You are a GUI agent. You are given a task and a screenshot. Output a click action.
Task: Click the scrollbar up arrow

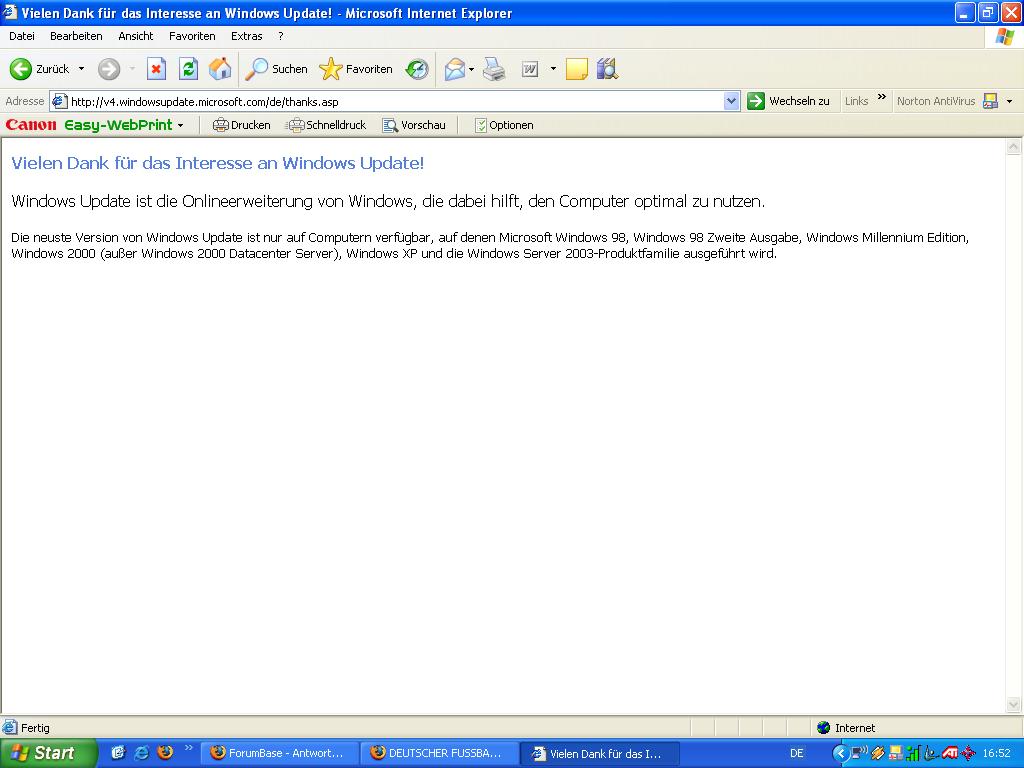1014,147
